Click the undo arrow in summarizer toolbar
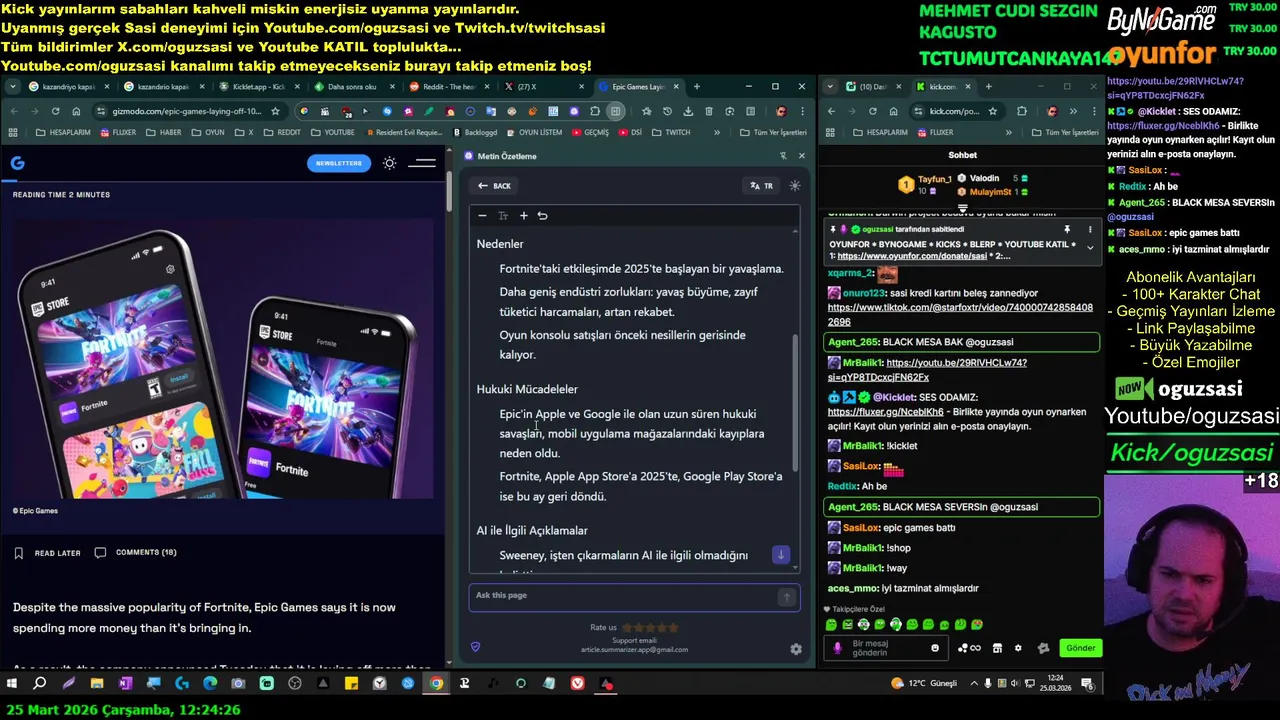 (x=542, y=215)
